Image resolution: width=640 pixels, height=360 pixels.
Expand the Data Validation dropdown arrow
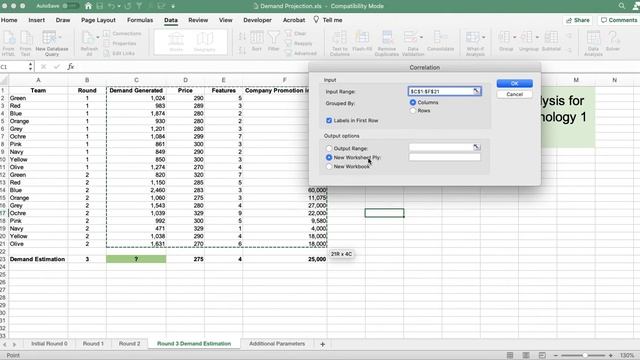pyautogui.click(x=421, y=37)
